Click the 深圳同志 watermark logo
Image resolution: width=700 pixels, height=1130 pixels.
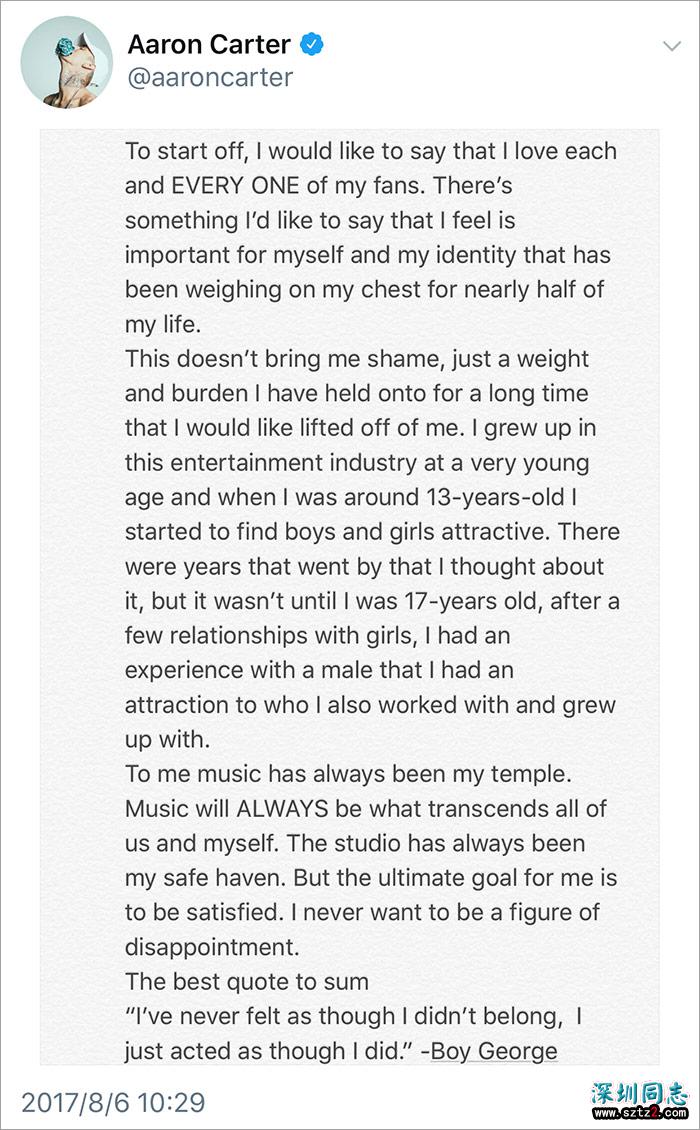coord(640,1092)
